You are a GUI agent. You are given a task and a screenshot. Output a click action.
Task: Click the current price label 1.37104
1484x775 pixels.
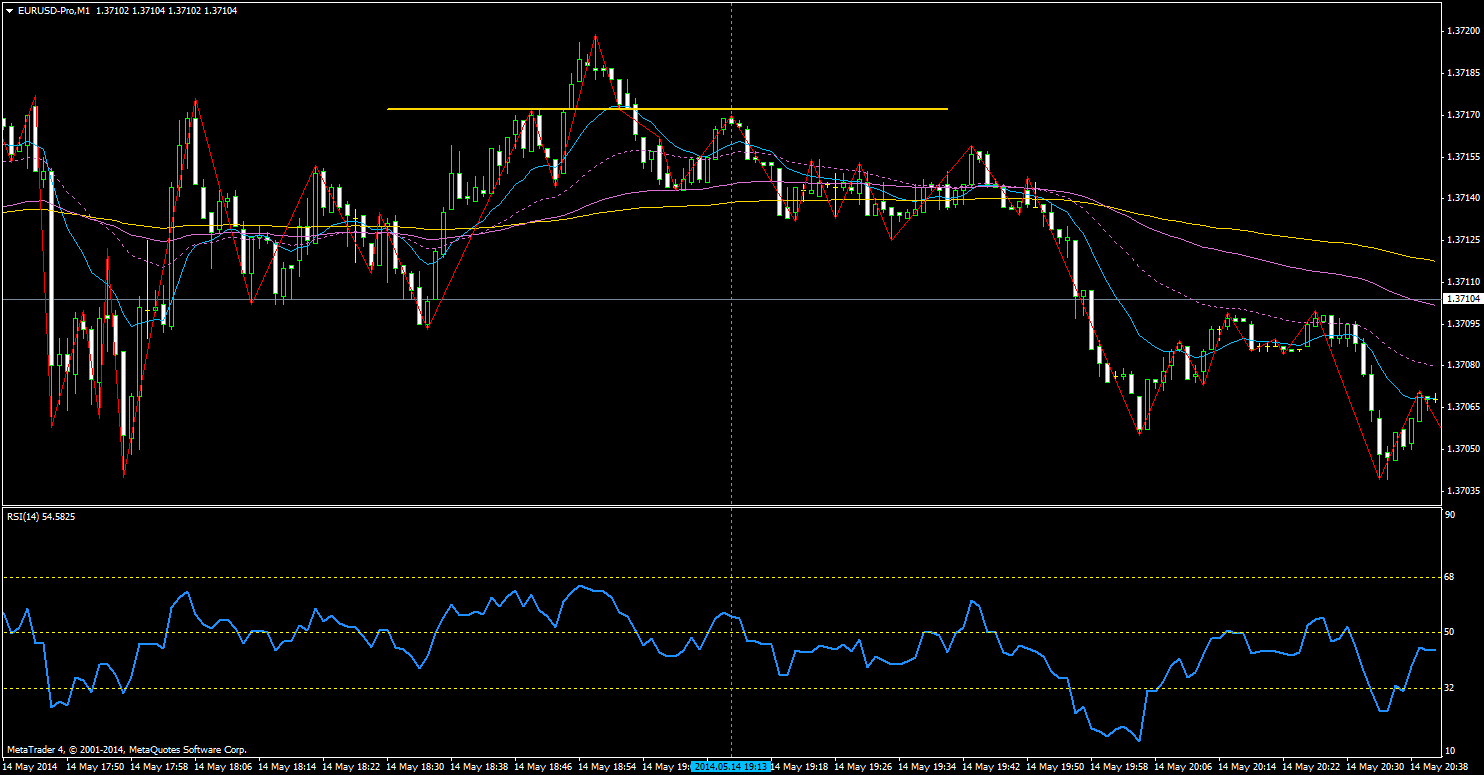[1462, 299]
